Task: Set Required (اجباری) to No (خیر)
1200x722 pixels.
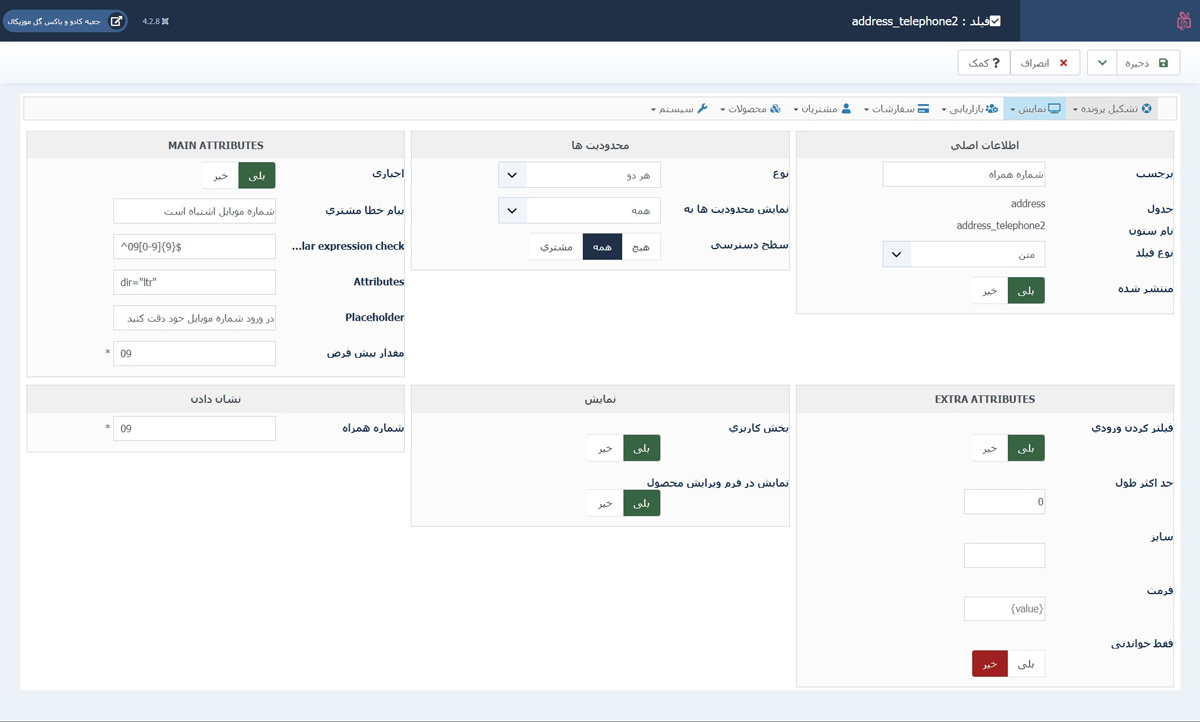Action: click(220, 175)
